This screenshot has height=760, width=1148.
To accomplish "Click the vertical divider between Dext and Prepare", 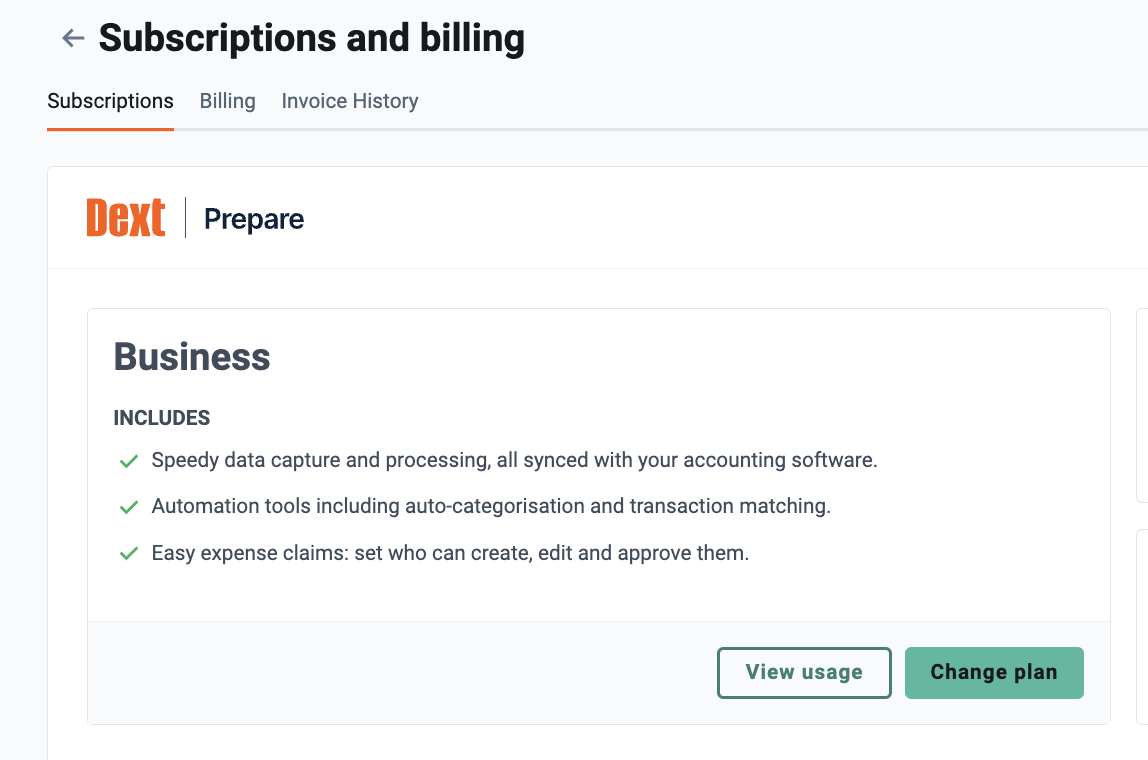I will pos(185,217).
